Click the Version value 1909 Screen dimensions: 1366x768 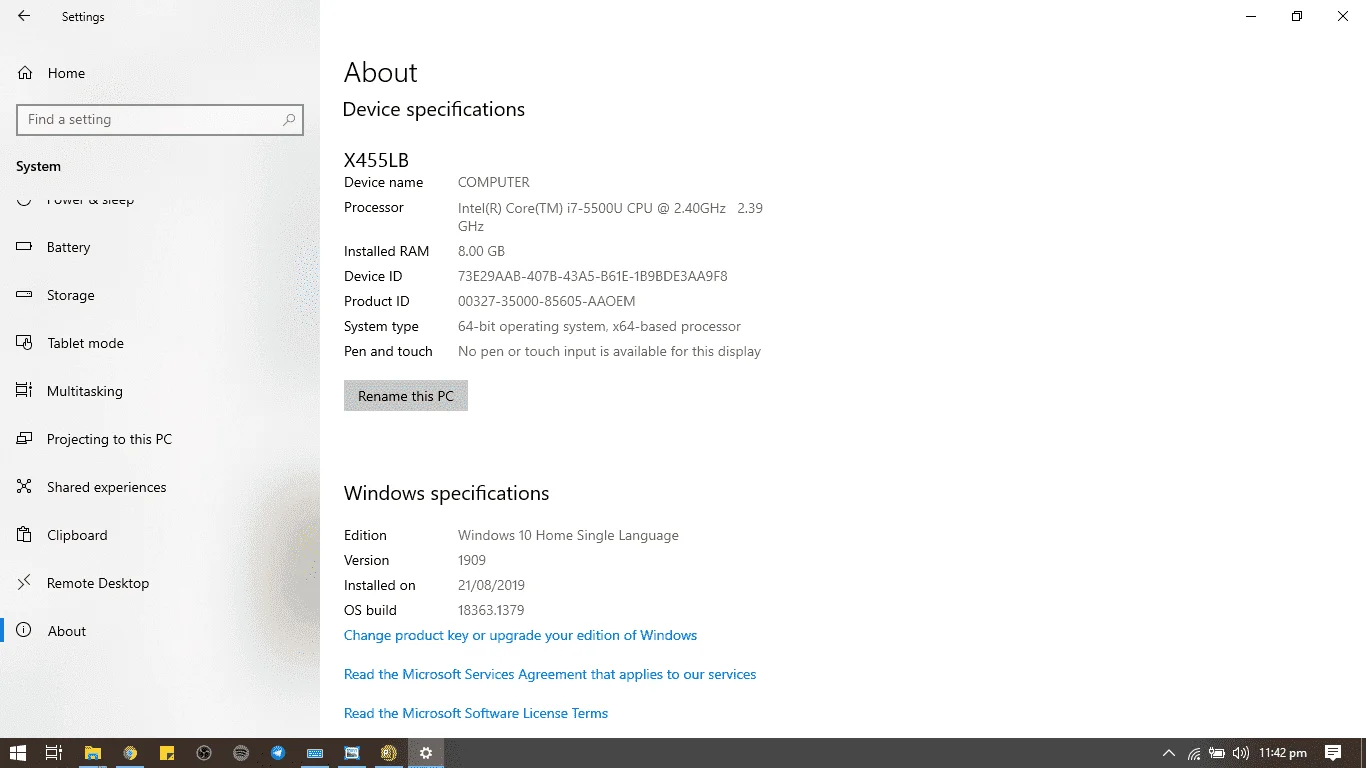coord(472,560)
